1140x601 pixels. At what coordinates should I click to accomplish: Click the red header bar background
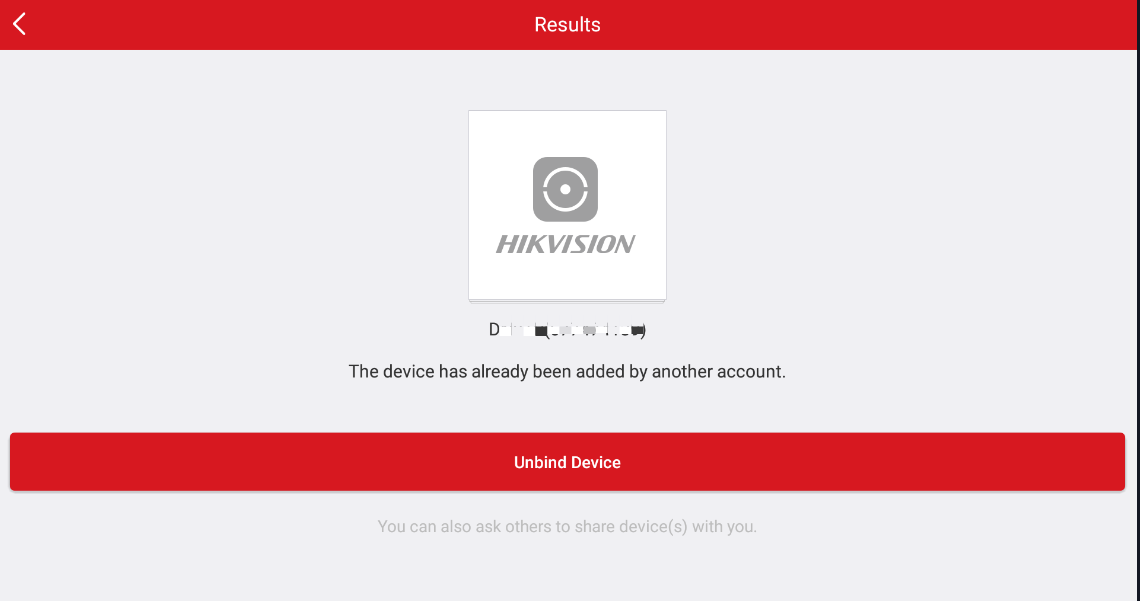point(872,25)
